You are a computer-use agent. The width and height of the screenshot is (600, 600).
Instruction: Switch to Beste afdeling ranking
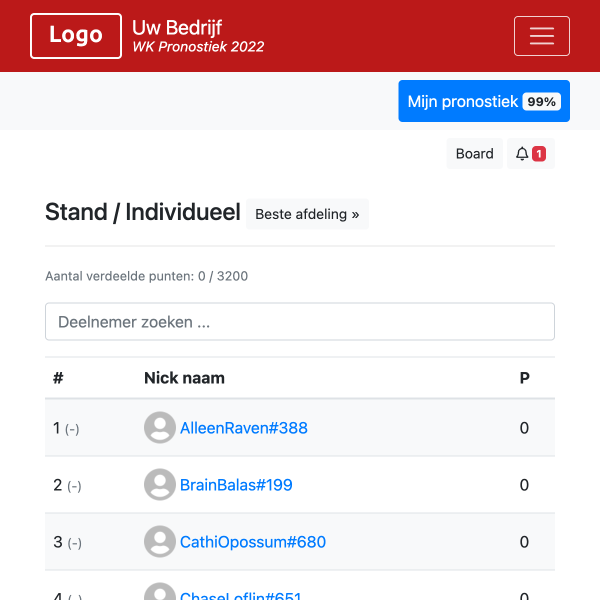click(x=307, y=214)
